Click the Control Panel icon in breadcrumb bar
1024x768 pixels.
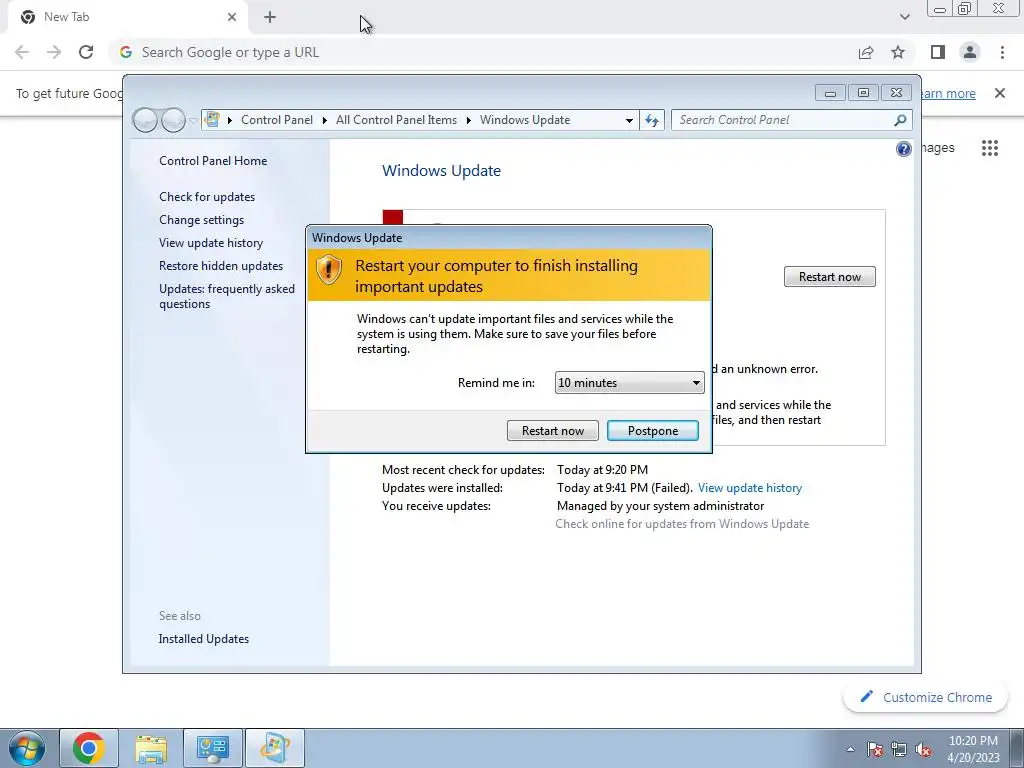[212, 120]
